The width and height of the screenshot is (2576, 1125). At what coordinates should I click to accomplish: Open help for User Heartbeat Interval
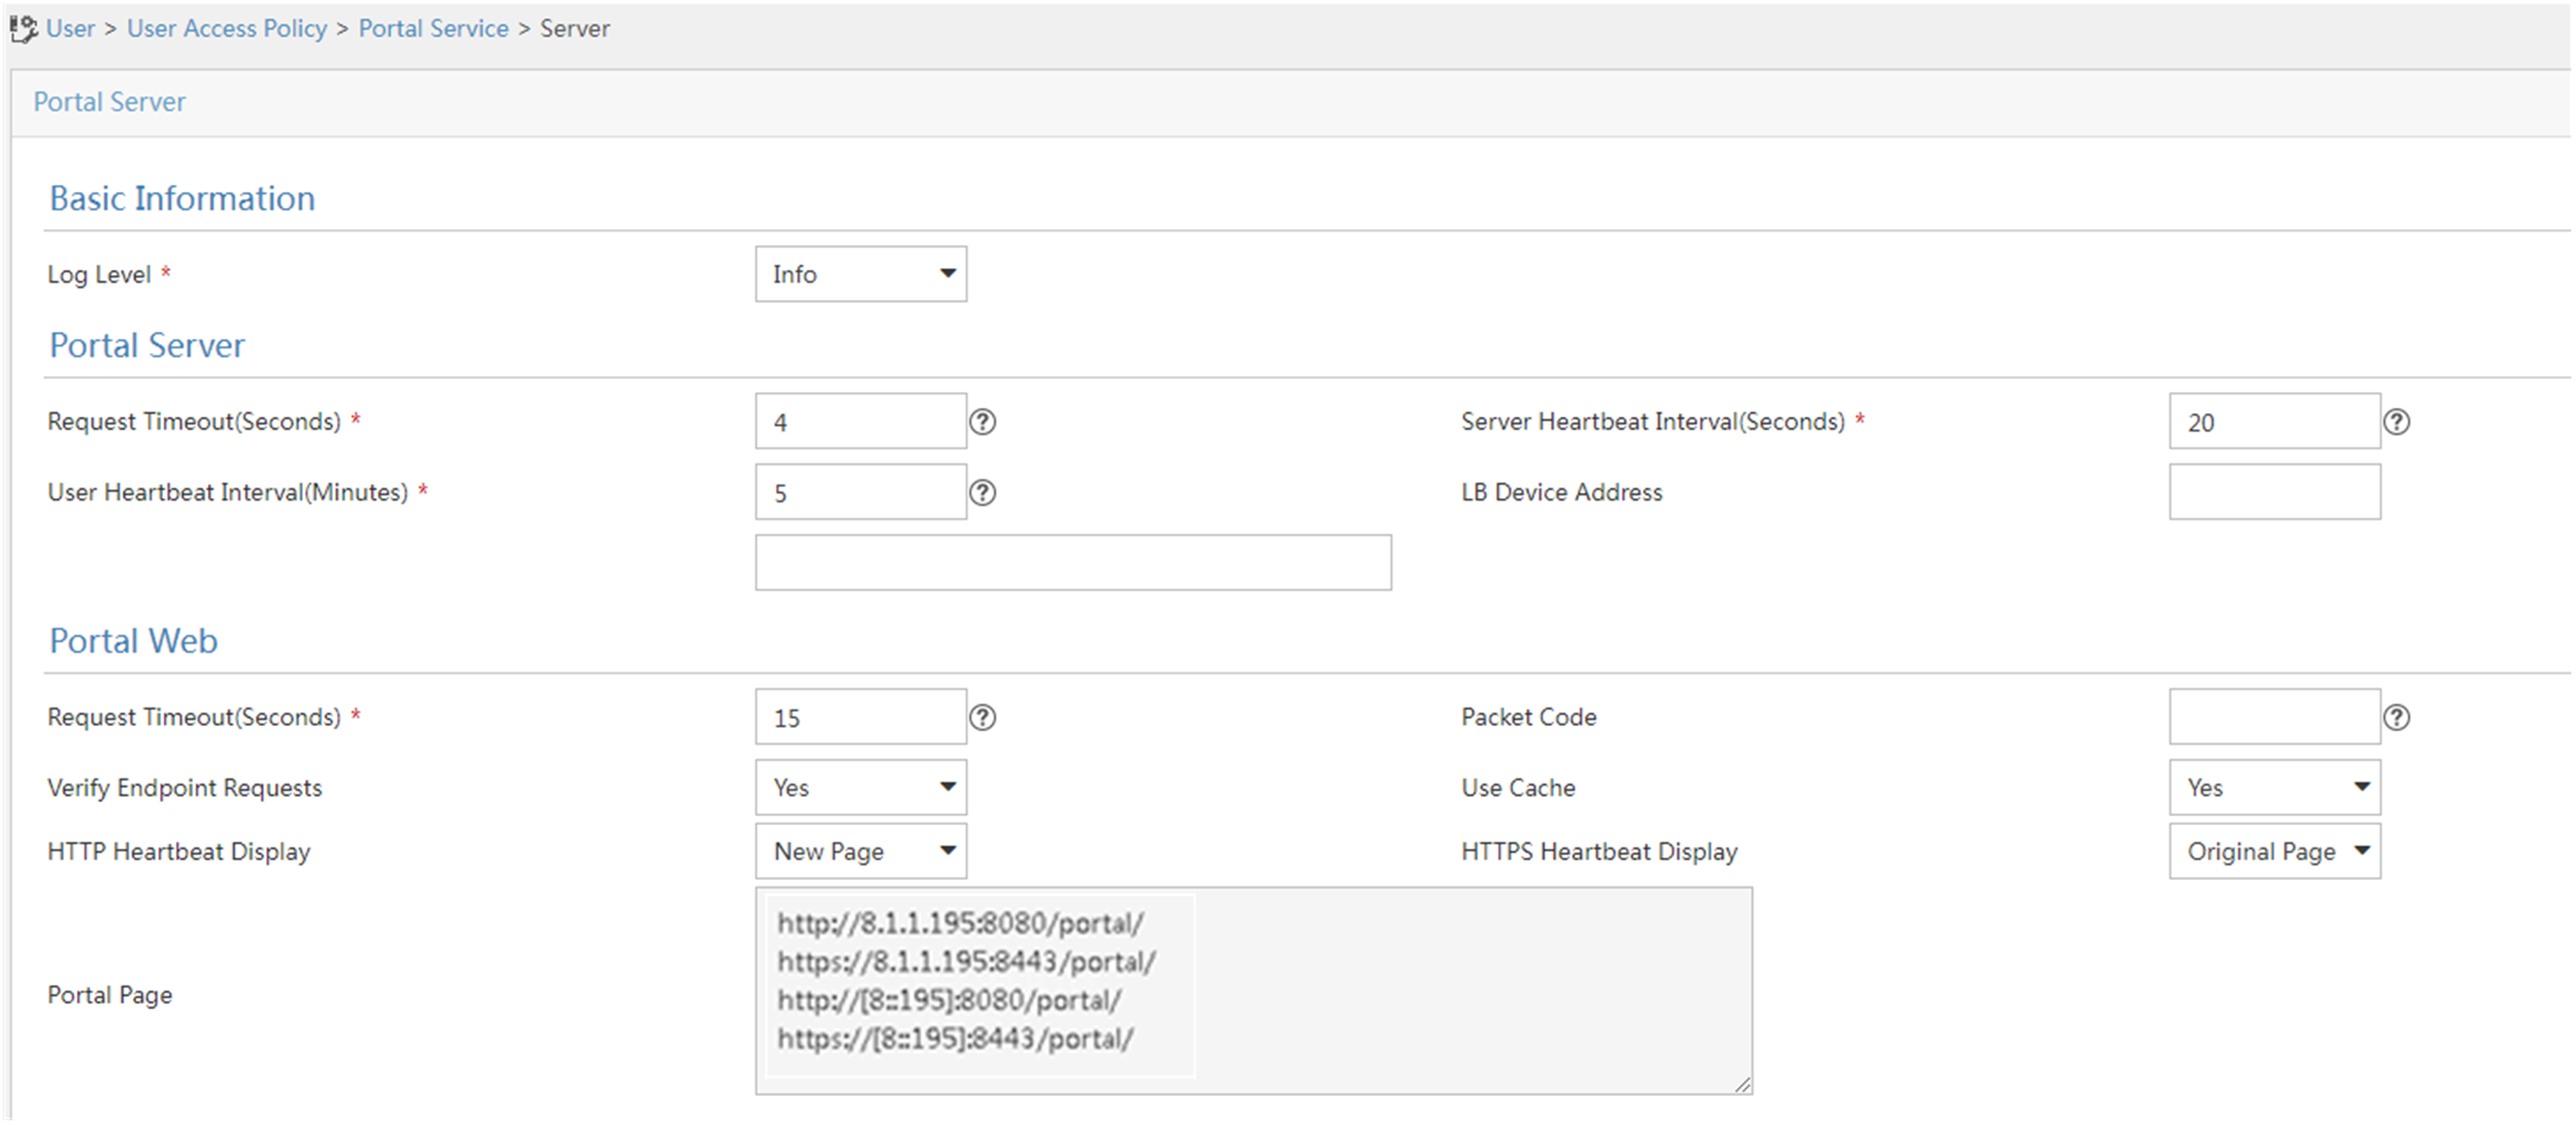coord(983,493)
